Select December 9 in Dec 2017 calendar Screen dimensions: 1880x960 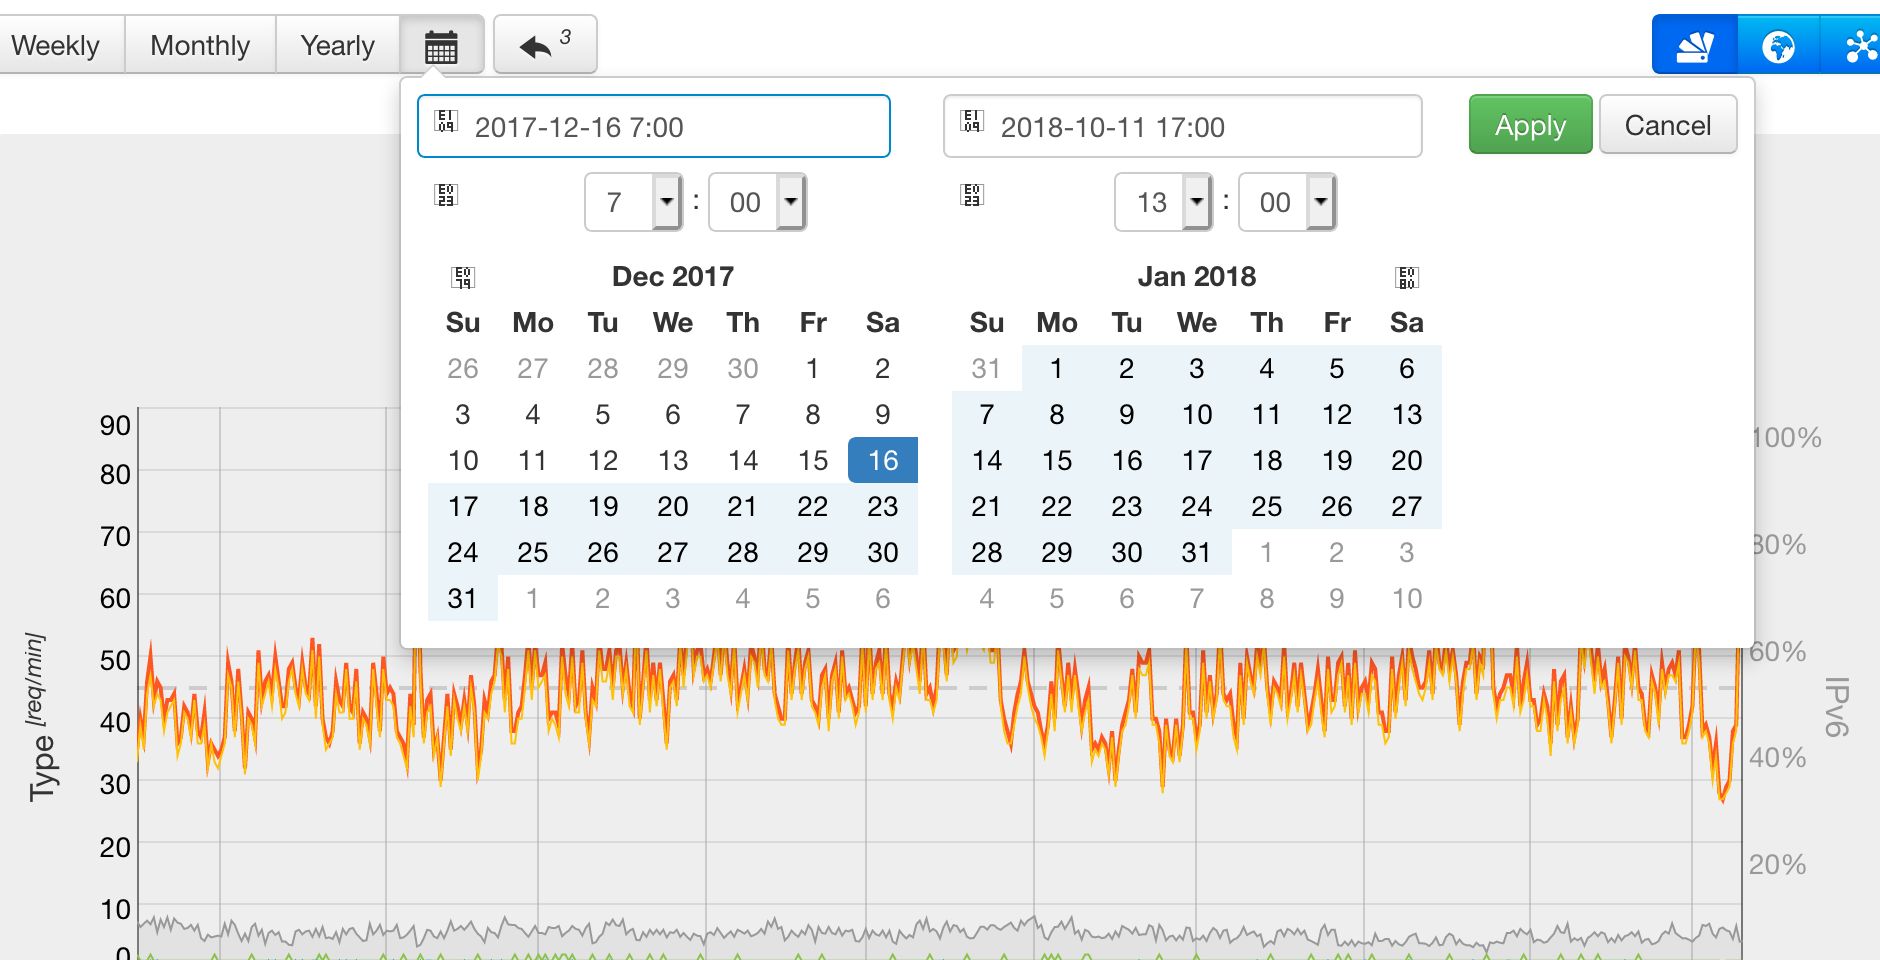tap(883, 414)
